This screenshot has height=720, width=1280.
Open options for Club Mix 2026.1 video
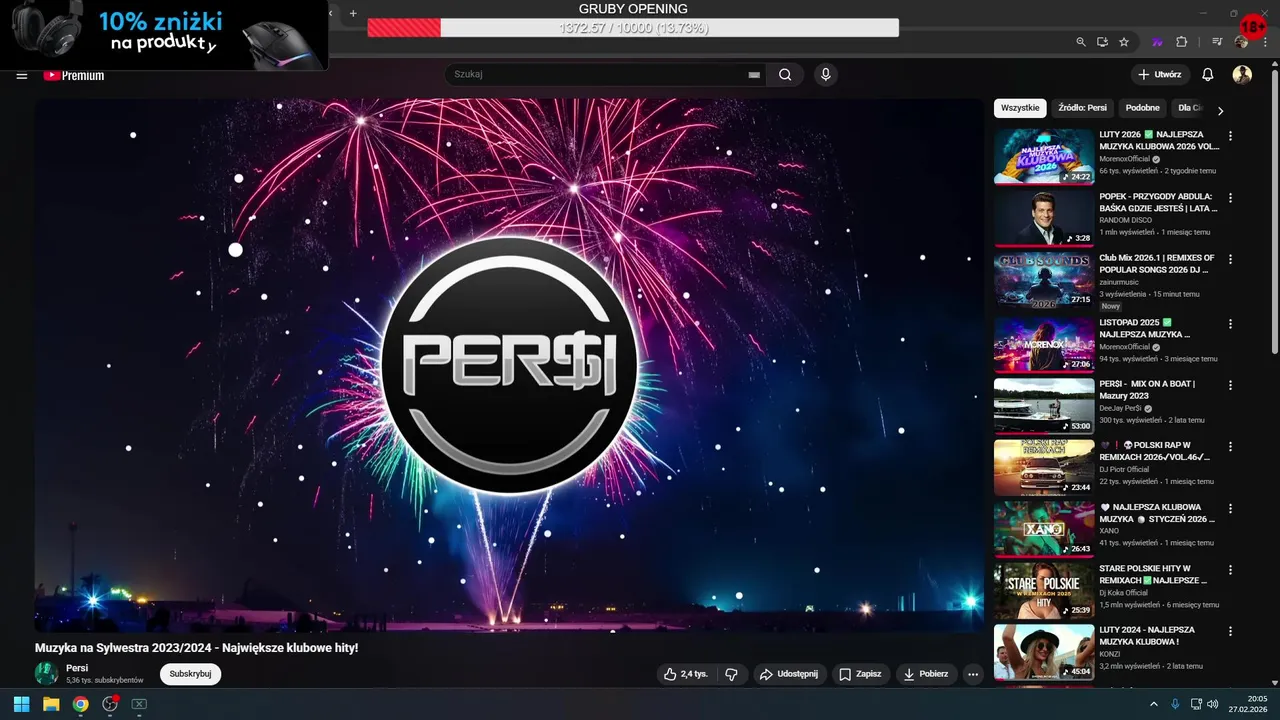coord(1231,260)
